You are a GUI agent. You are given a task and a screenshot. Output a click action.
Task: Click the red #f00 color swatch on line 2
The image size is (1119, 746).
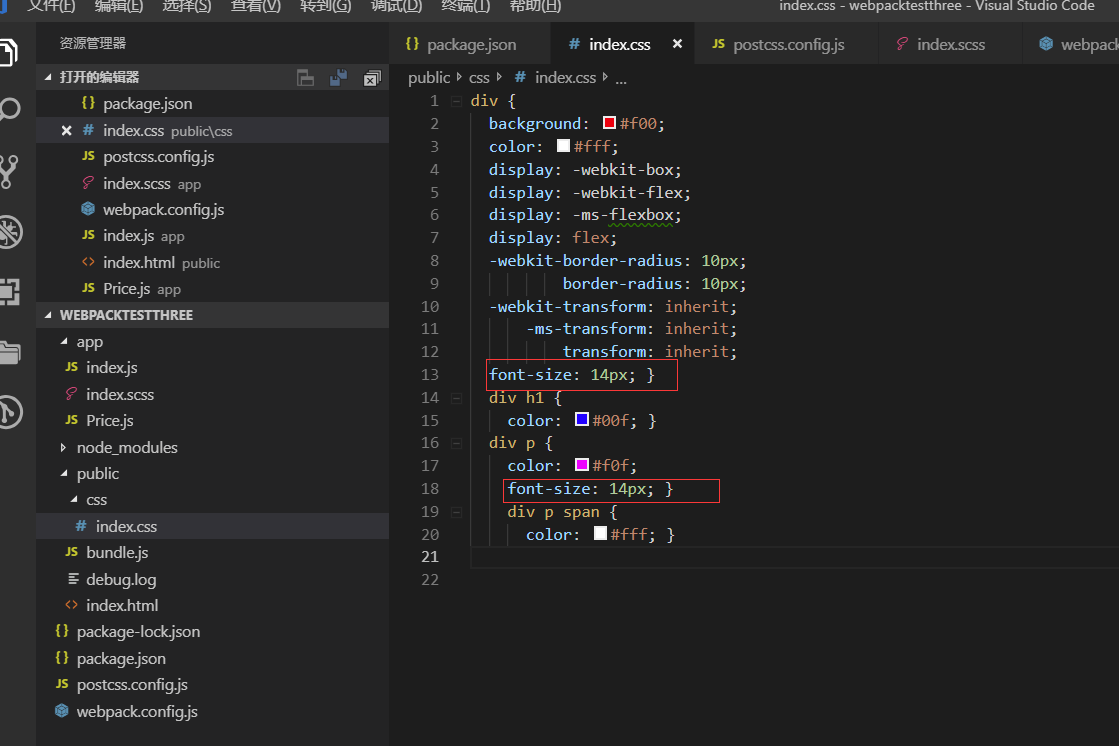tap(610, 123)
